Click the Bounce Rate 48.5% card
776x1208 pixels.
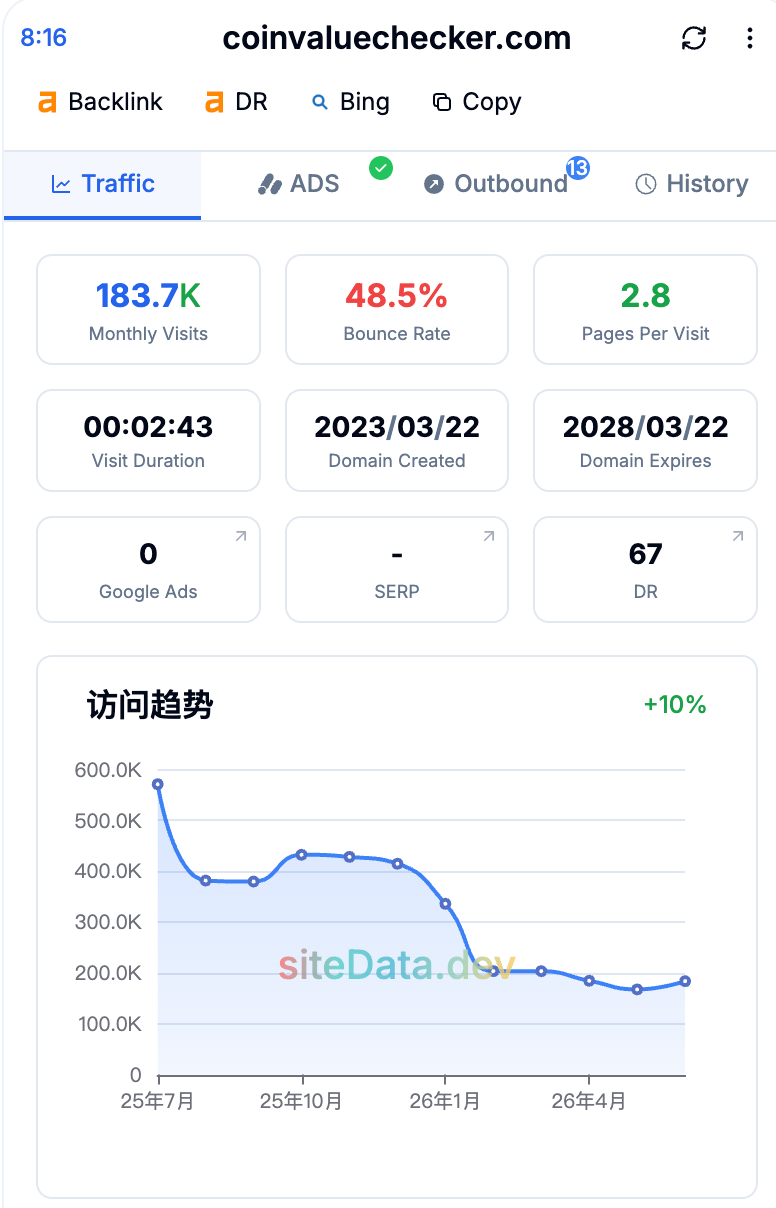tap(397, 309)
